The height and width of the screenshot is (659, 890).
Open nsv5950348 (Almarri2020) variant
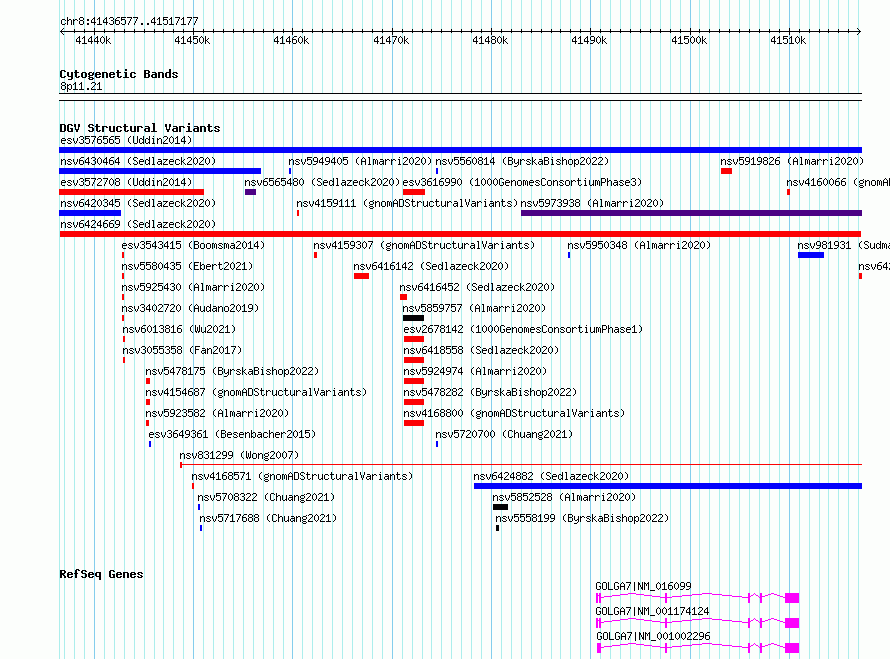[x=639, y=245]
